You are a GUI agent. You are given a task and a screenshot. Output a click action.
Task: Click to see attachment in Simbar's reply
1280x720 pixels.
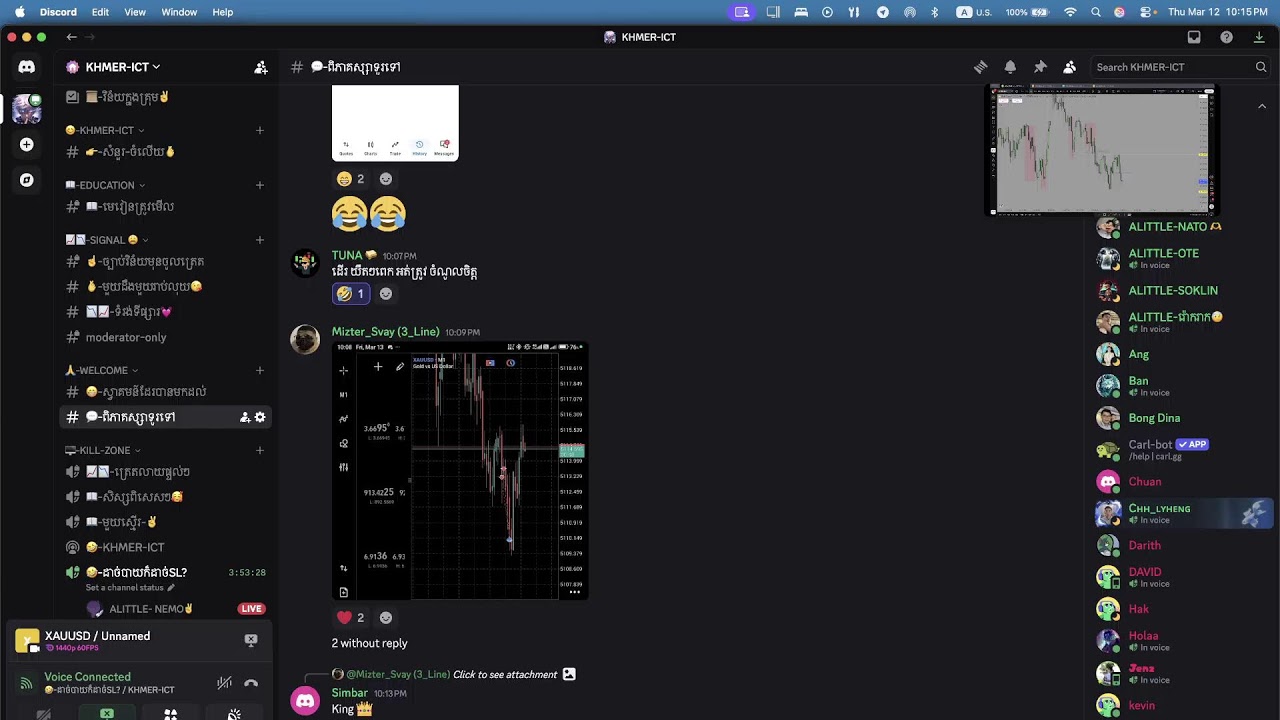pyautogui.click(x=505, y=675)
